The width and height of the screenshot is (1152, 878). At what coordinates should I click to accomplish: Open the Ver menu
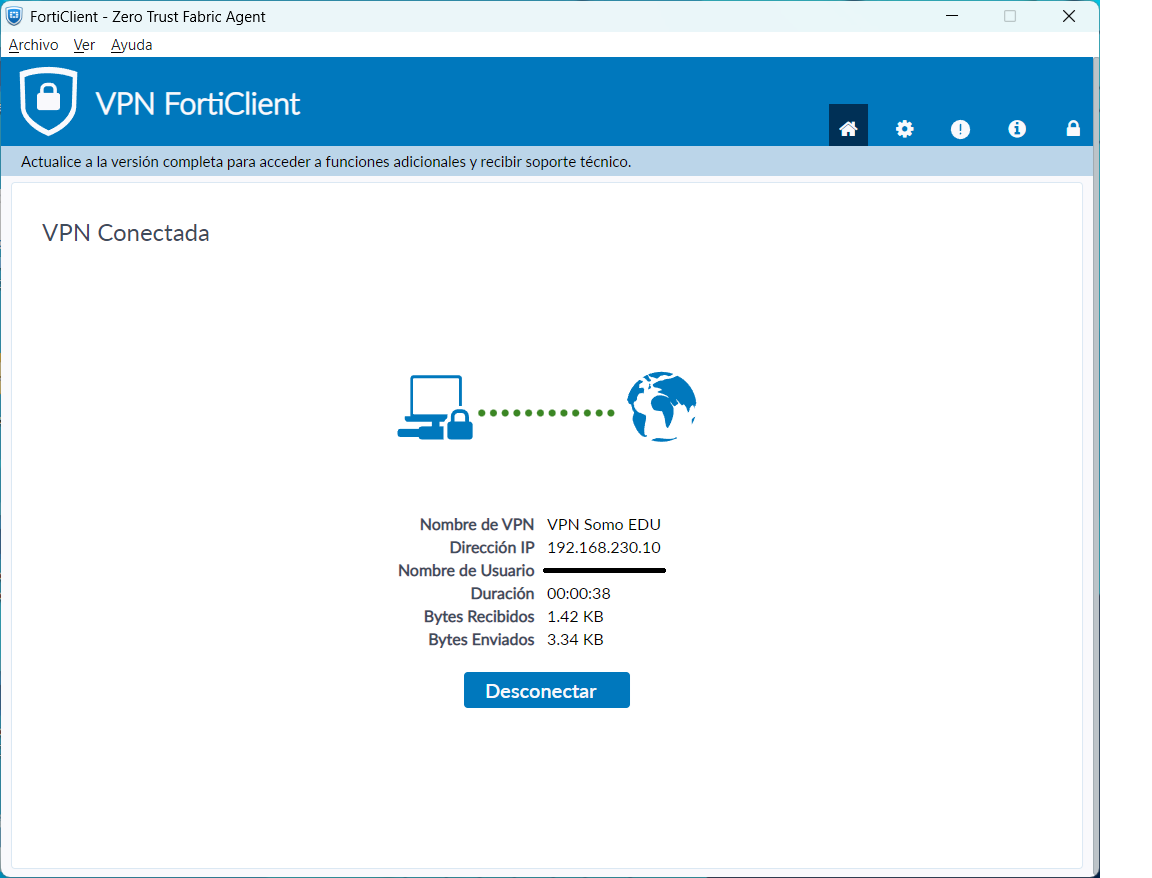click(84, 45)
